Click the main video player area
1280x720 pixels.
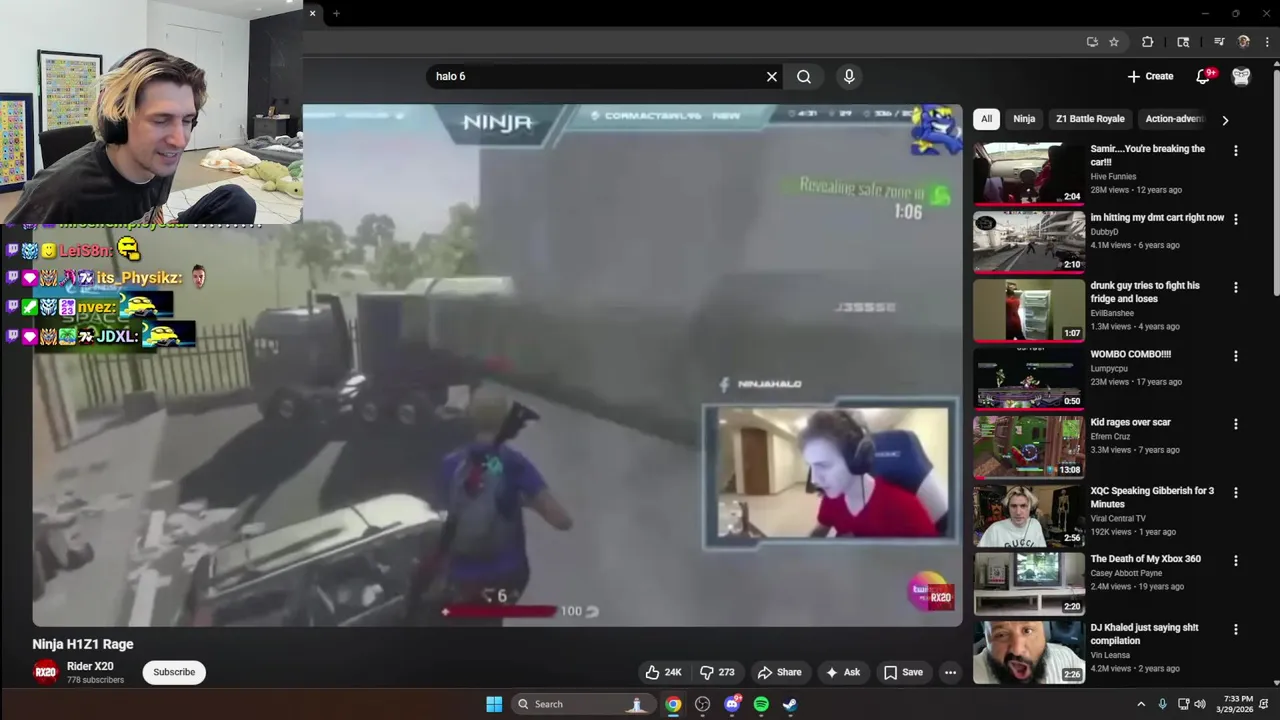[497, 365]
